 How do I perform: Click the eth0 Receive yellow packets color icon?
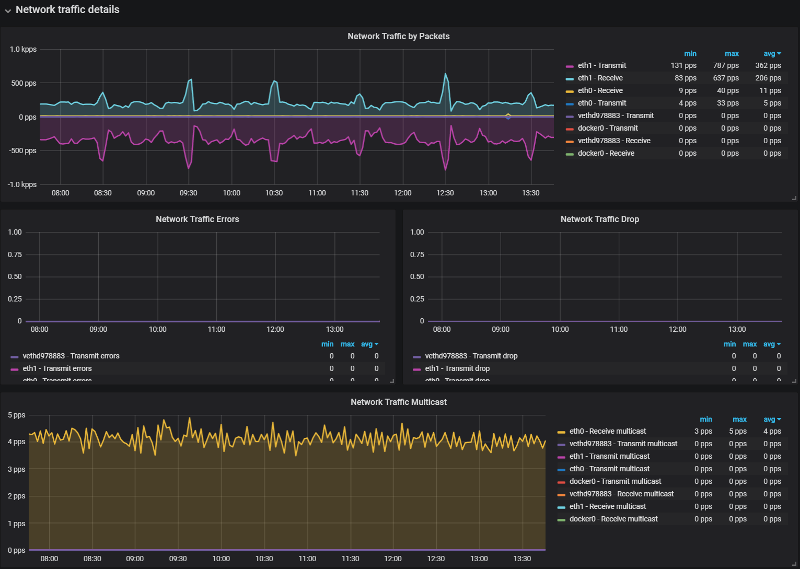(570, 91)
